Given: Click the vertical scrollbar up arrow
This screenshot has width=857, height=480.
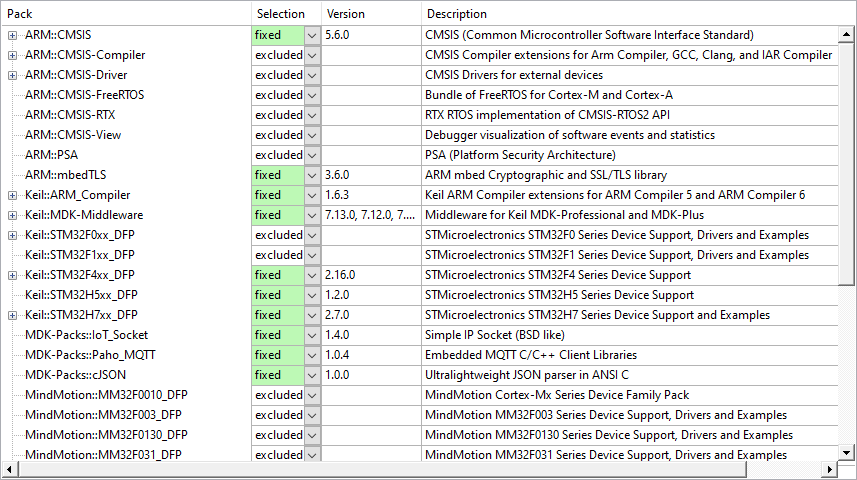Looking at the screenshot, I should click(846, 35).
